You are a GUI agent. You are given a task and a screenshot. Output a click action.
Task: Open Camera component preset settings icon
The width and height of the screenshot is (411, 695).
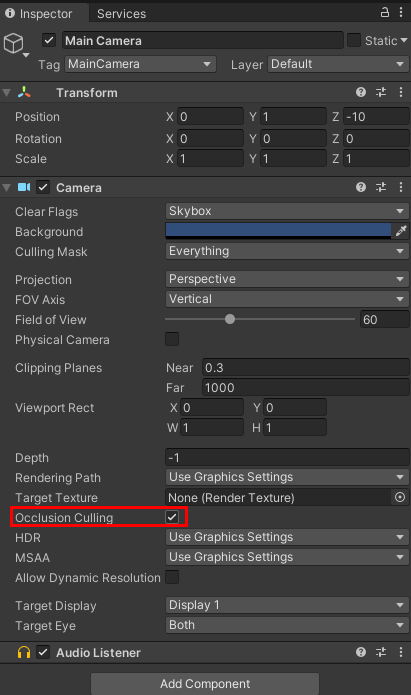[x=381, y=187]
